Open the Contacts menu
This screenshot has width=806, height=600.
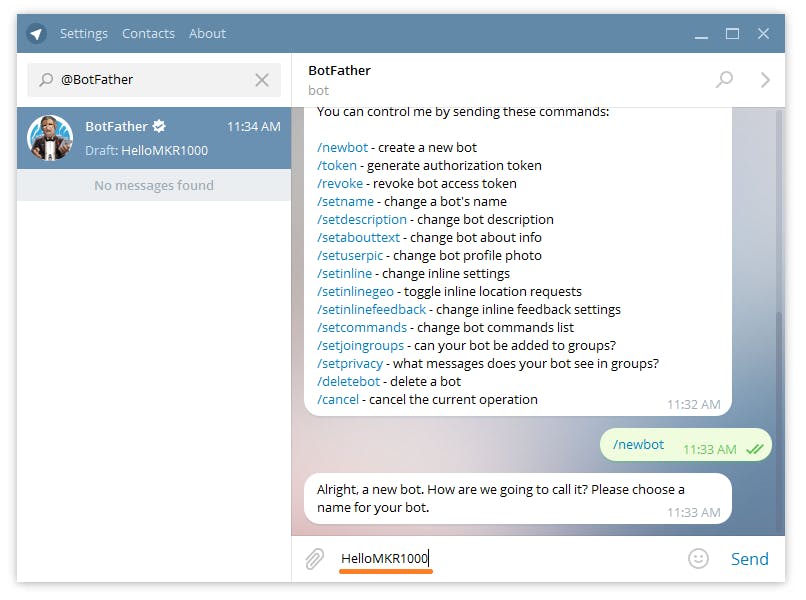pyautogui.click(x=148, y=33)
